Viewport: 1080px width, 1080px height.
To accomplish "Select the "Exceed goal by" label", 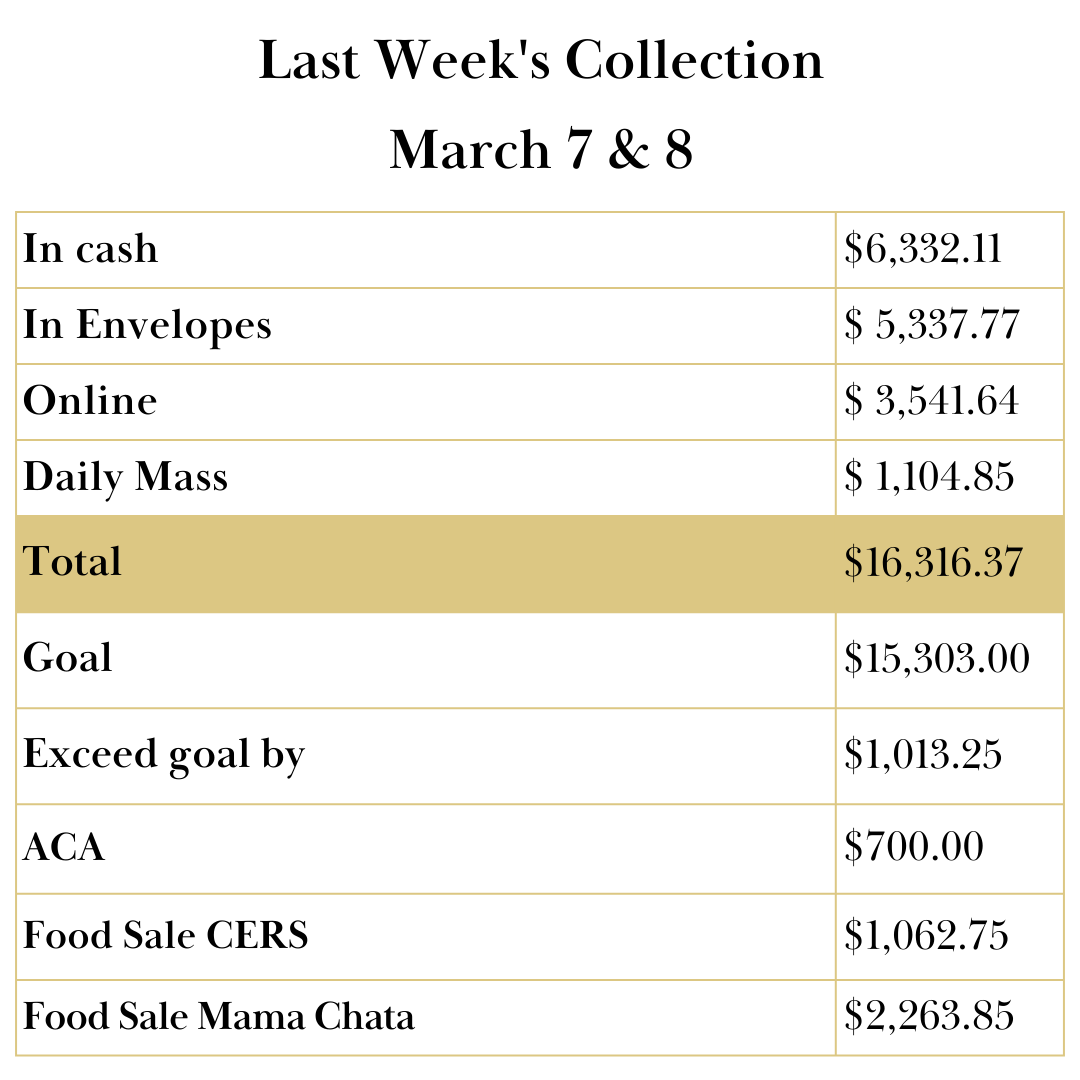I will click(163, 755).
